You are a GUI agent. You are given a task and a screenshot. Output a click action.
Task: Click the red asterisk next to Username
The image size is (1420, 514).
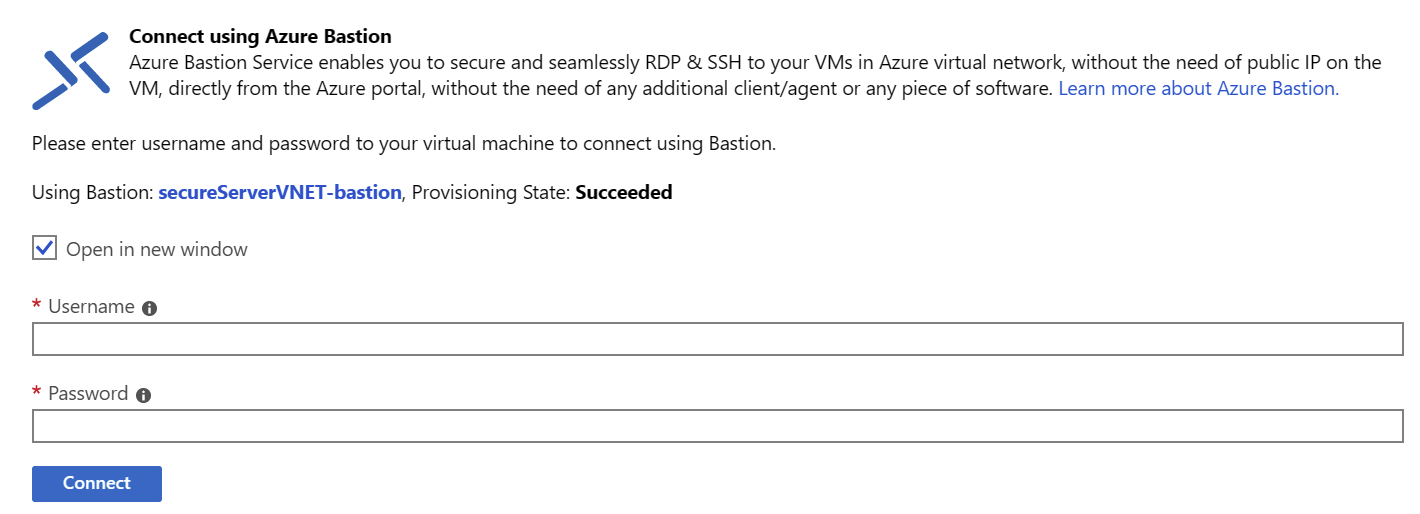point(37,305)
